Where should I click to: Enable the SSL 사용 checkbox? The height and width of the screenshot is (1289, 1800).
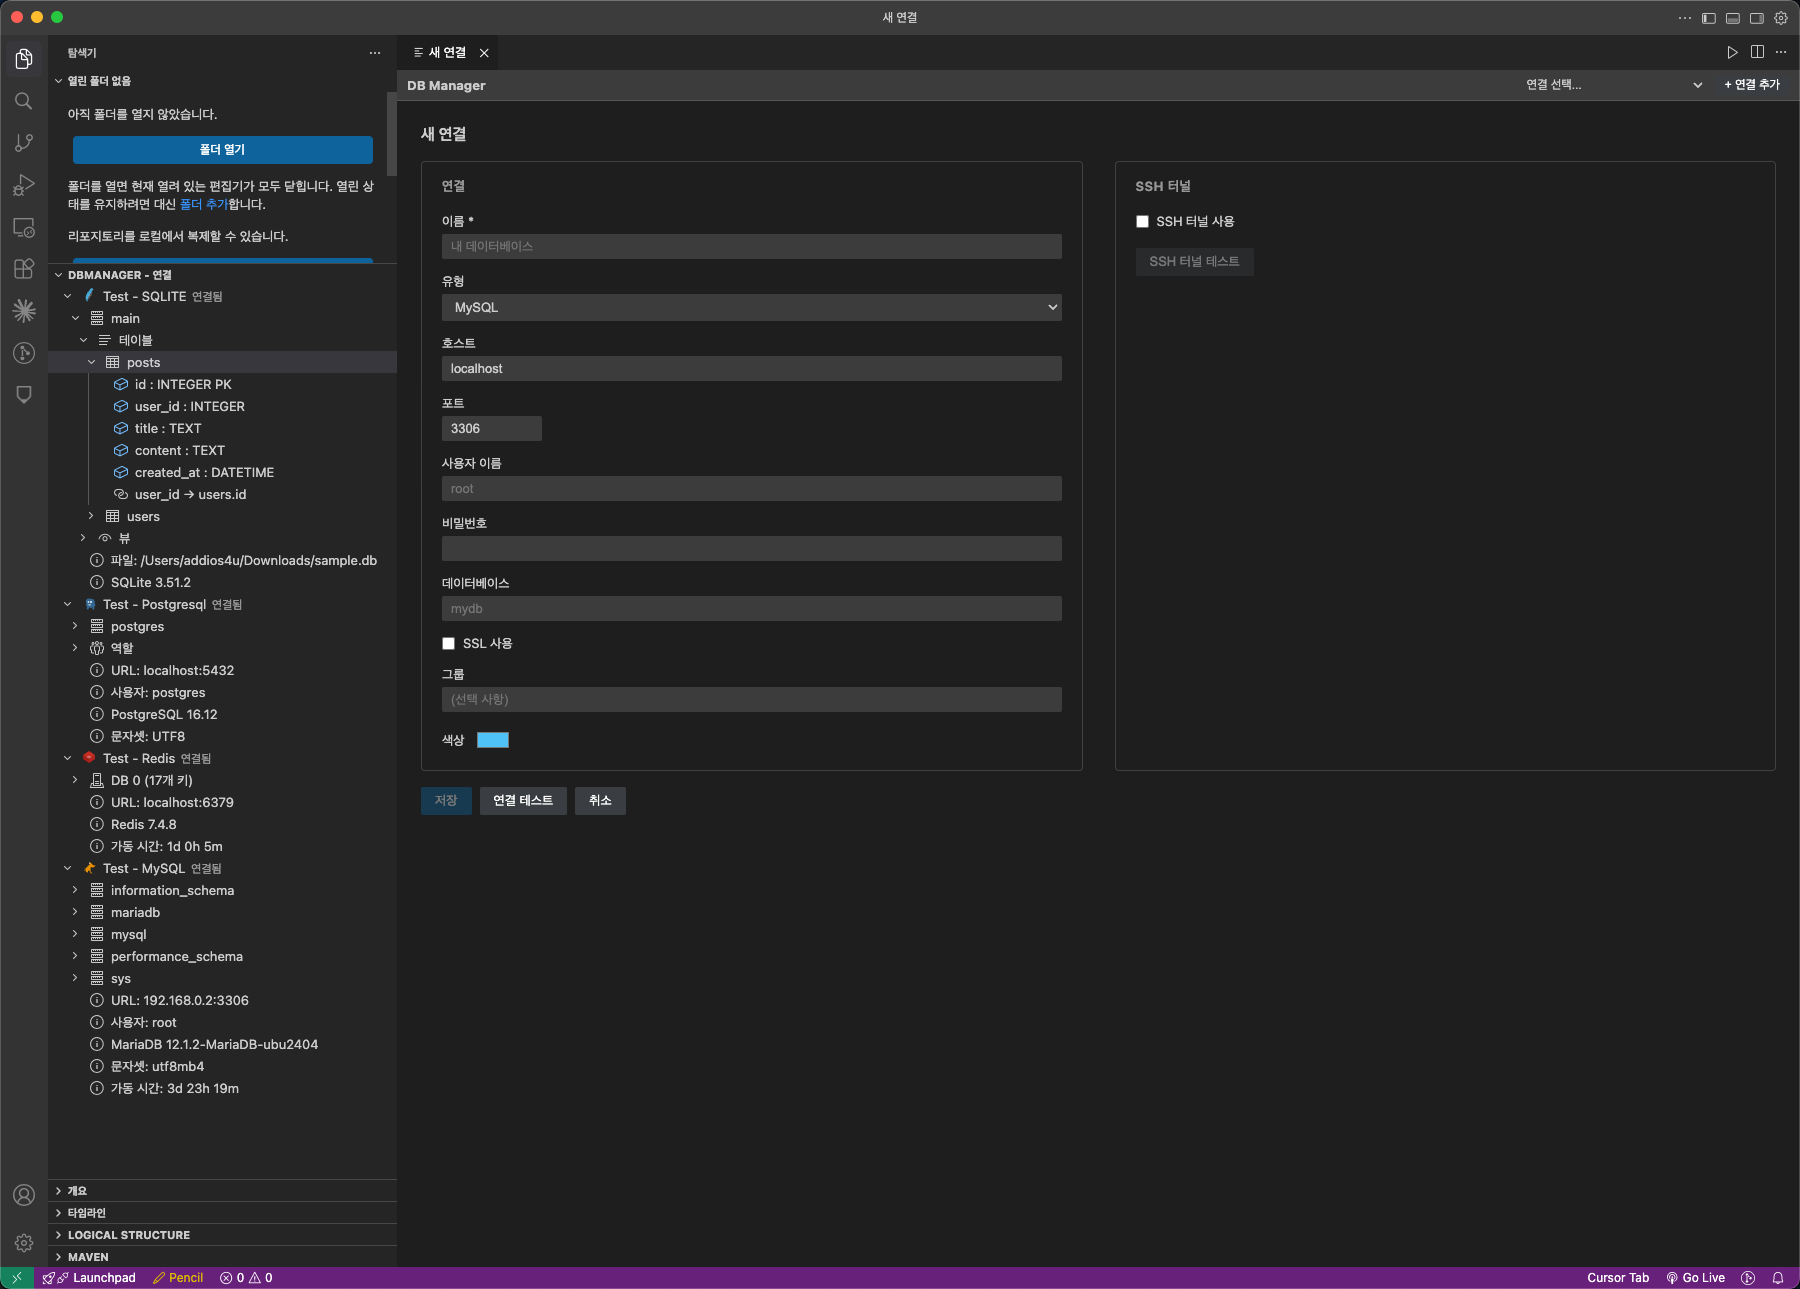tap(448, 643)
